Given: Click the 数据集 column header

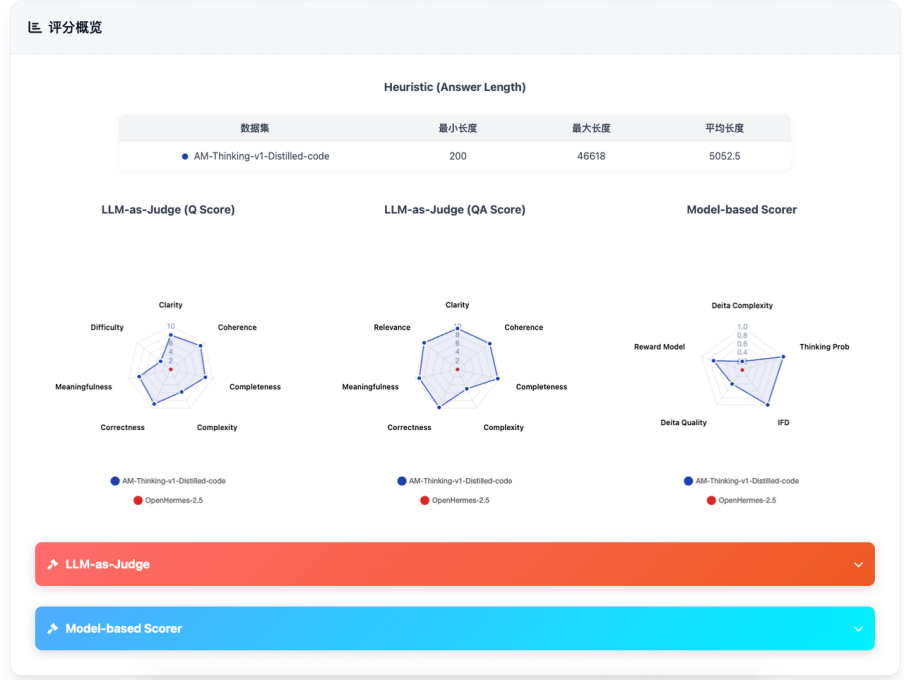Looking at the screenshot, I should coord(255,128).
